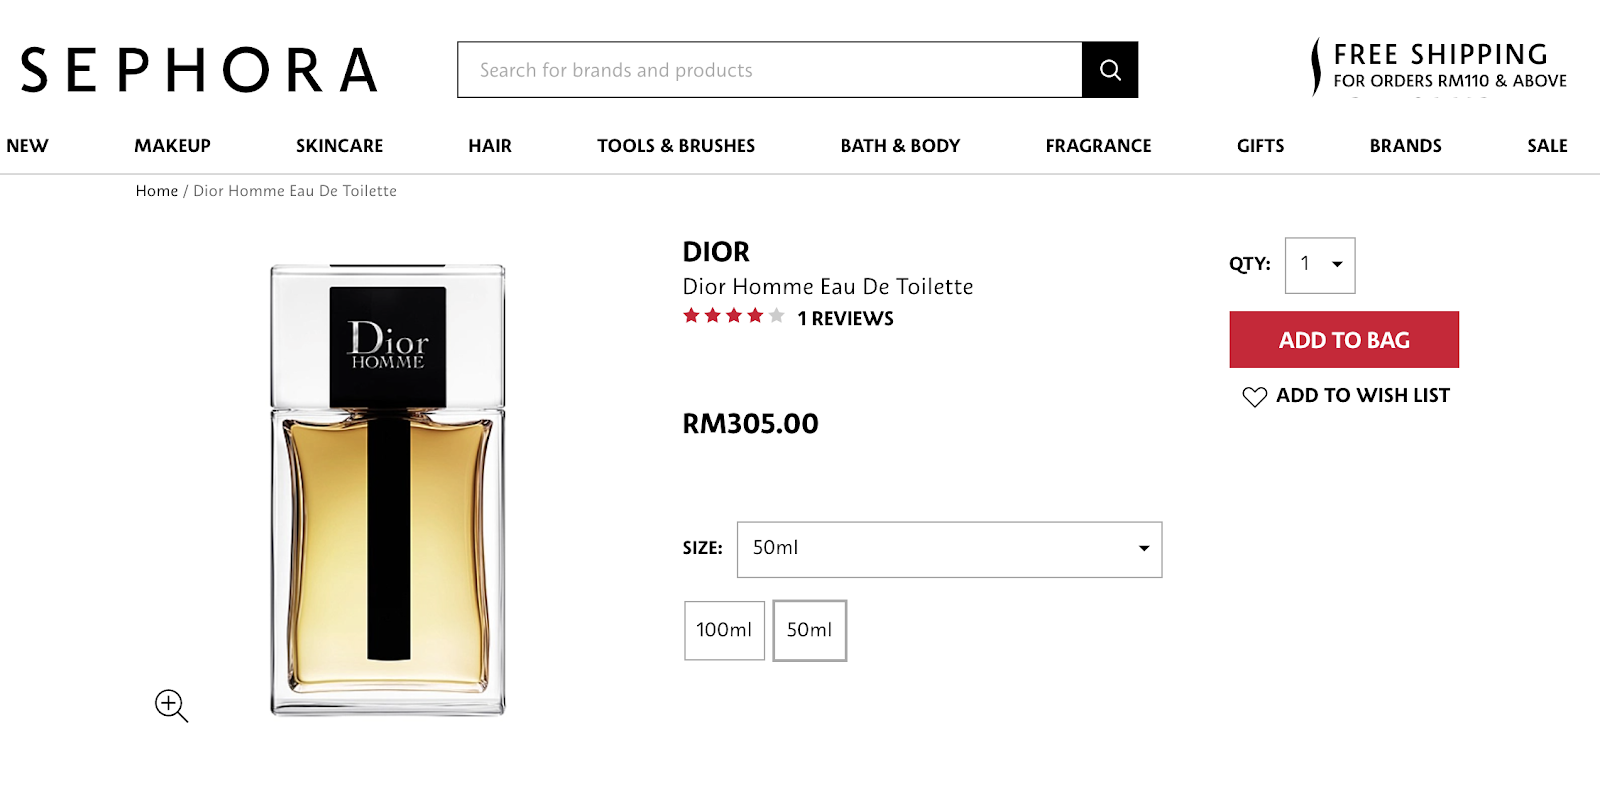Click the Sephora logo
Viewport: 1600px width, 787px height.
pyautogui.click(x=199, y=70)
